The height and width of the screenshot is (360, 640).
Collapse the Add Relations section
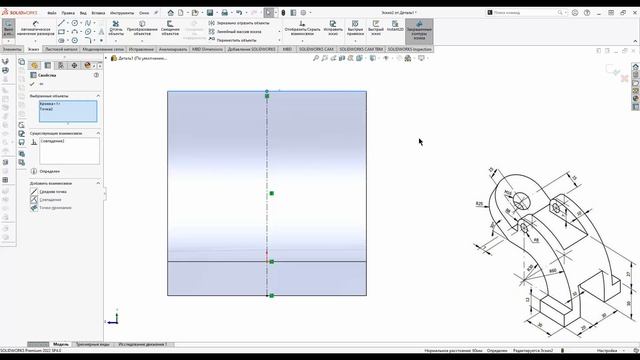click(98, 183)
